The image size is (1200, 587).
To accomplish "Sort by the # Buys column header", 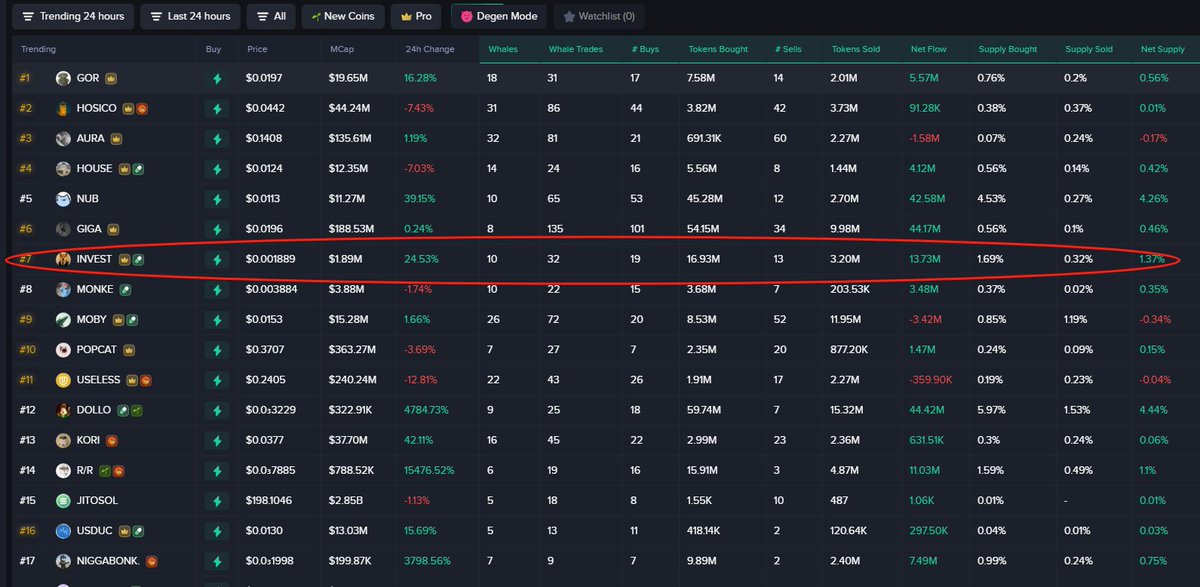I will click(x=646, y=49).
